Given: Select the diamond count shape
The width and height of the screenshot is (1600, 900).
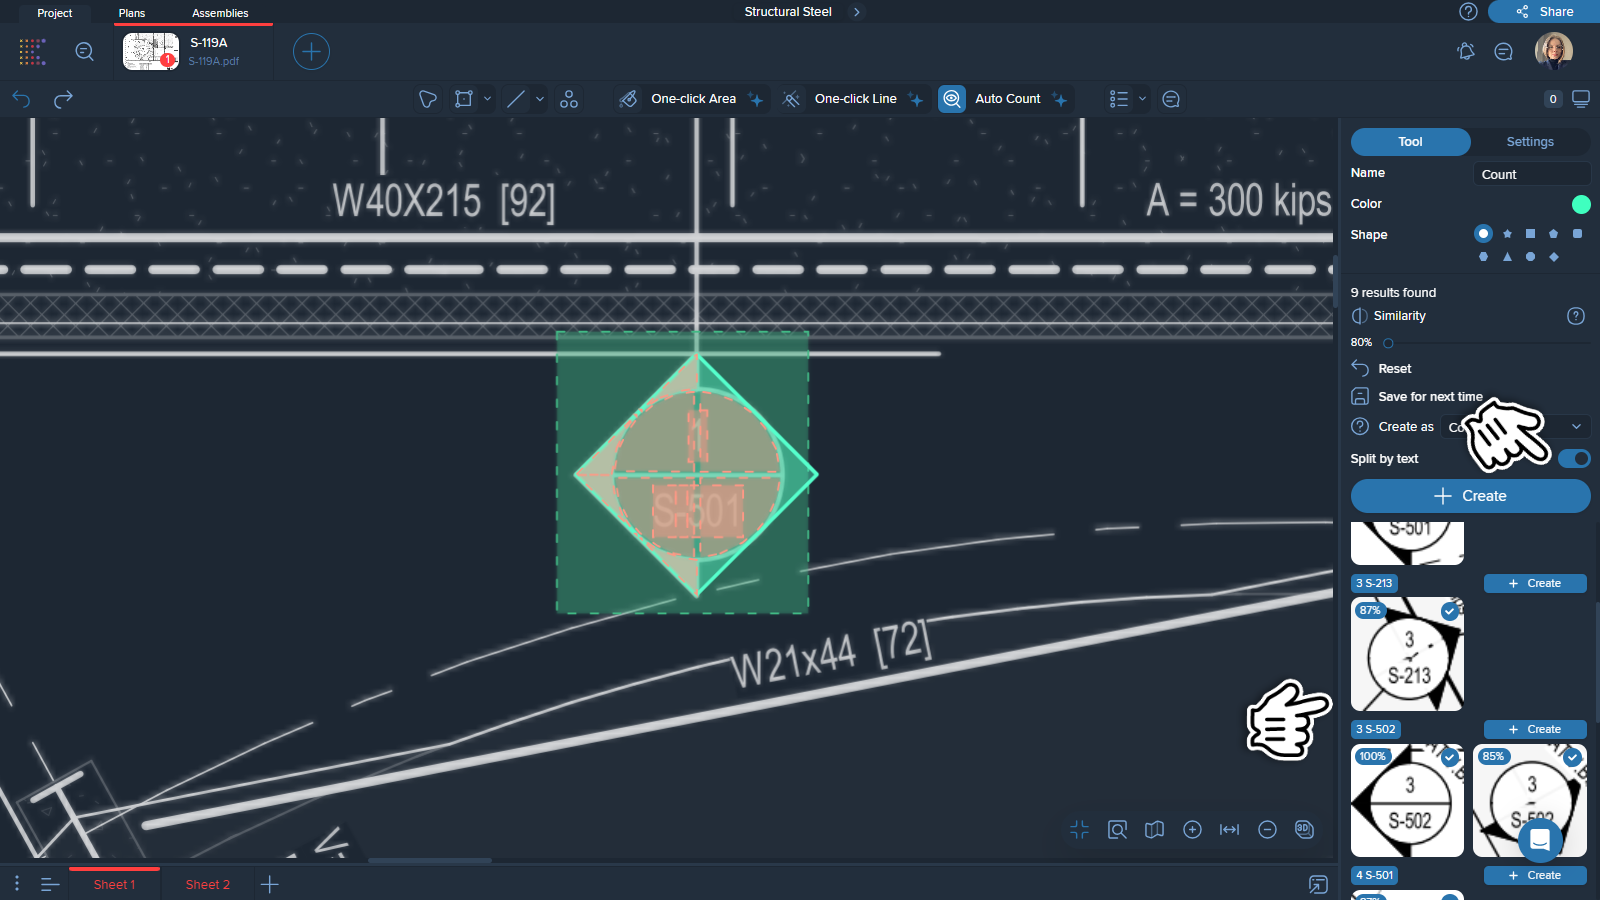Looking at the screenshot, I should [1553, 257].
